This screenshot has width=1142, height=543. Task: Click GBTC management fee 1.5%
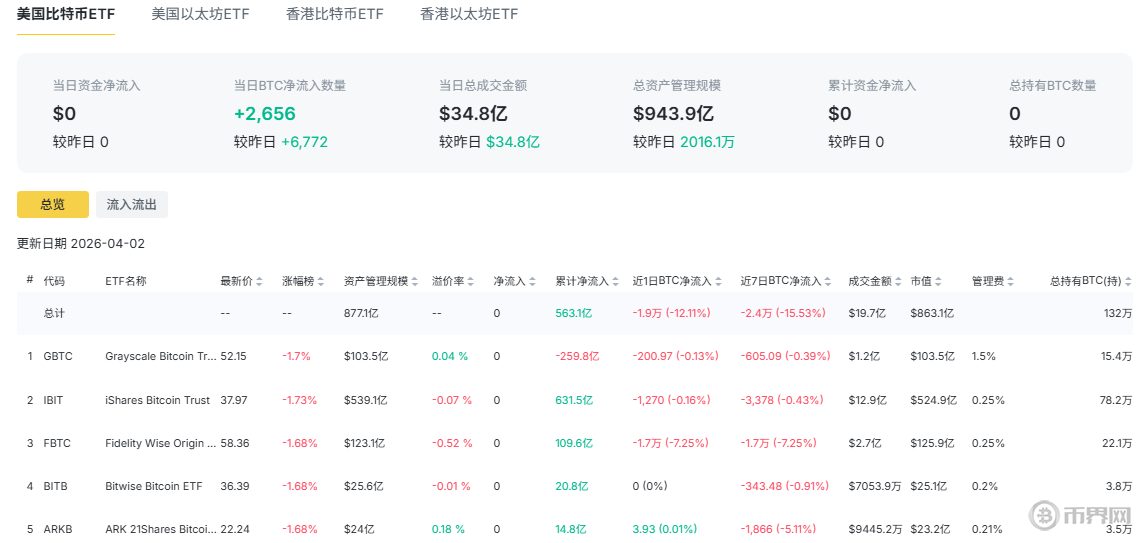(x=983, y=357)
